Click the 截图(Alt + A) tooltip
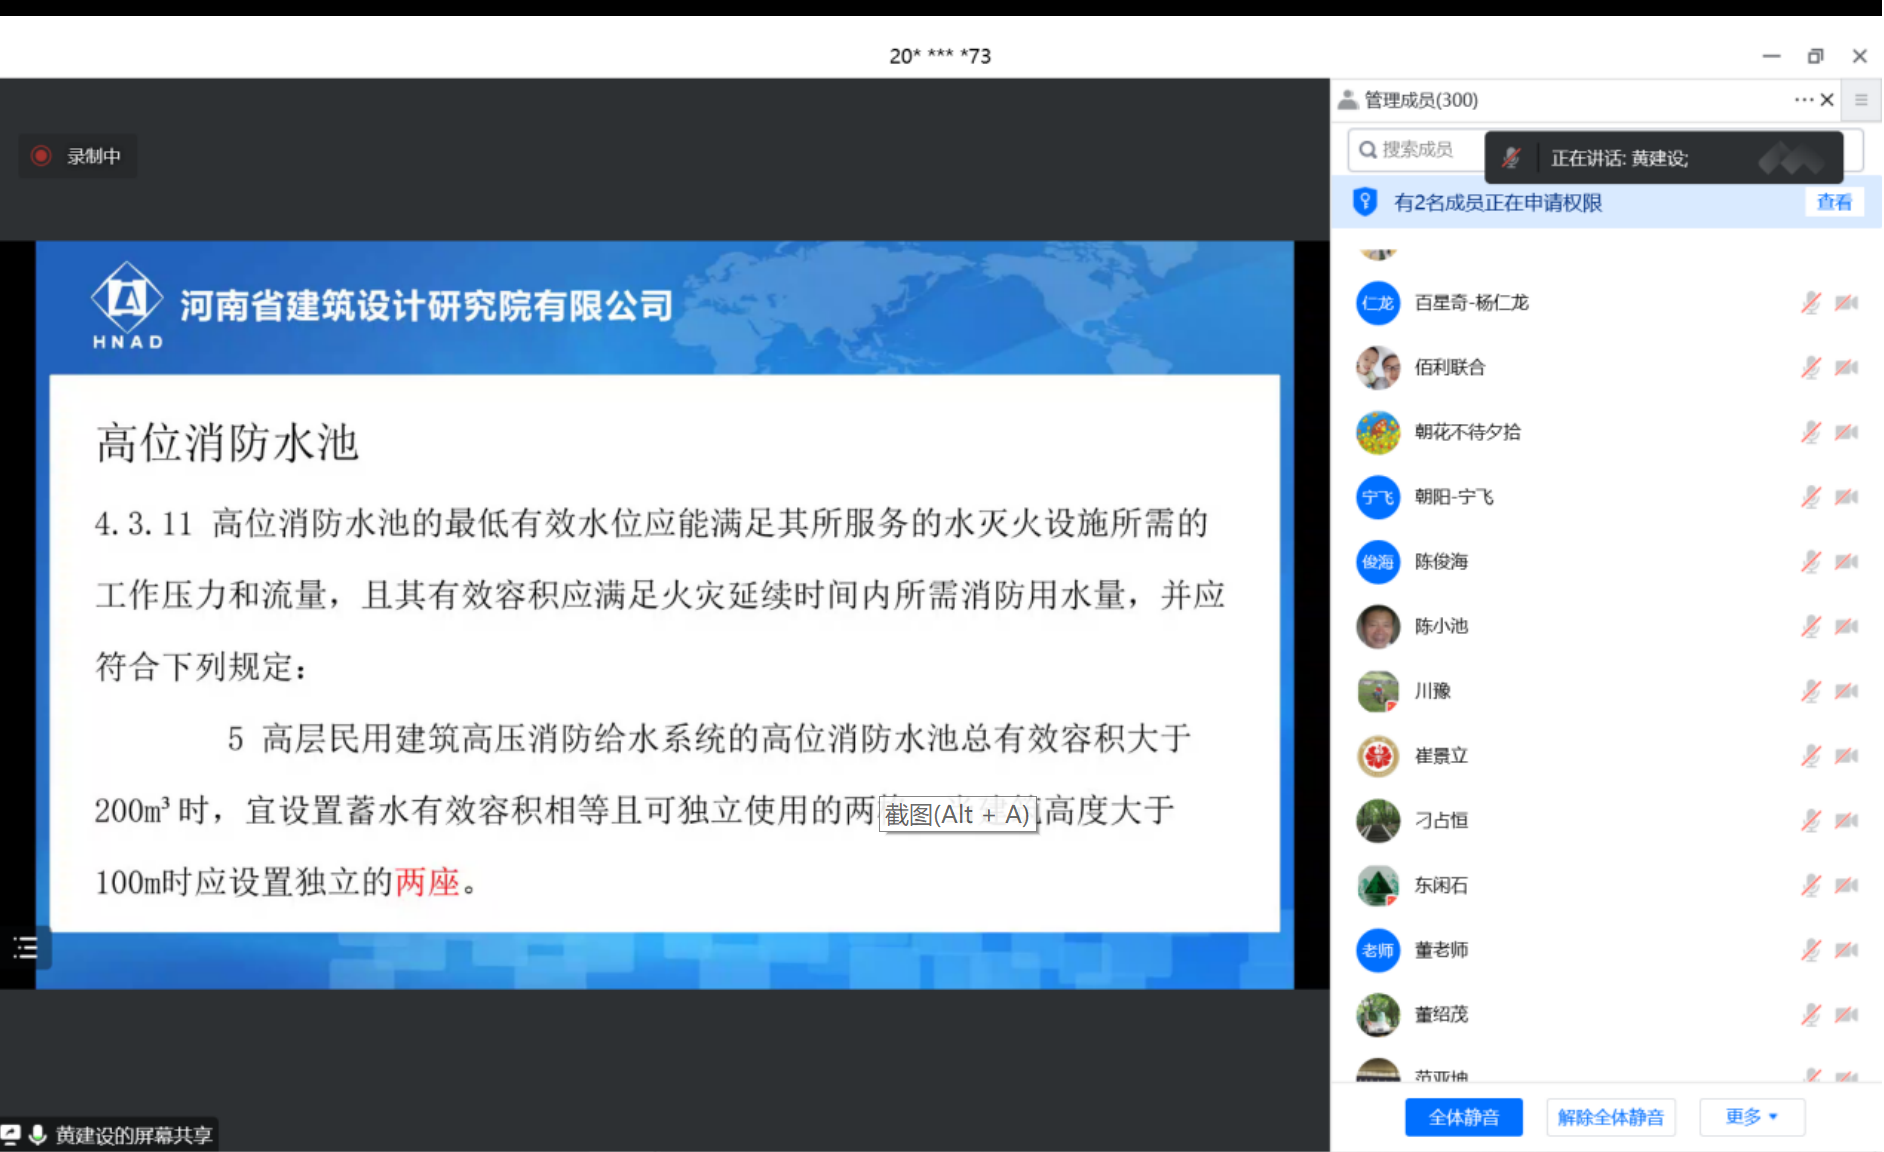 957,814
